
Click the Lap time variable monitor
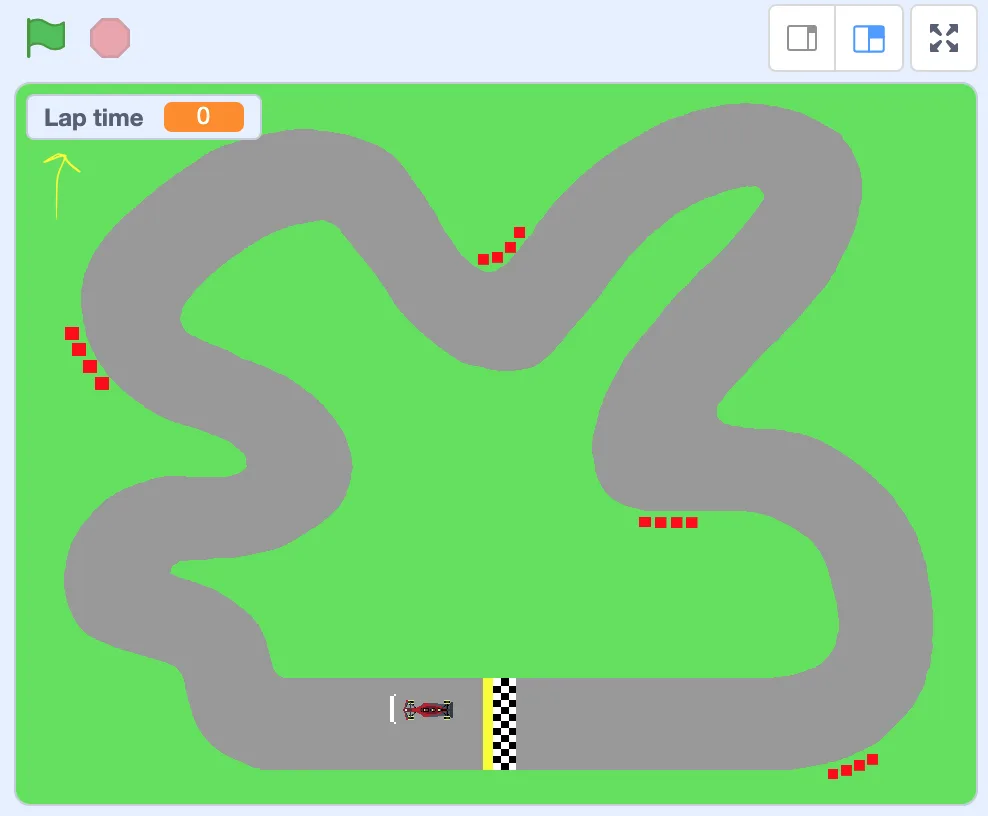click(x=144, y=117)
